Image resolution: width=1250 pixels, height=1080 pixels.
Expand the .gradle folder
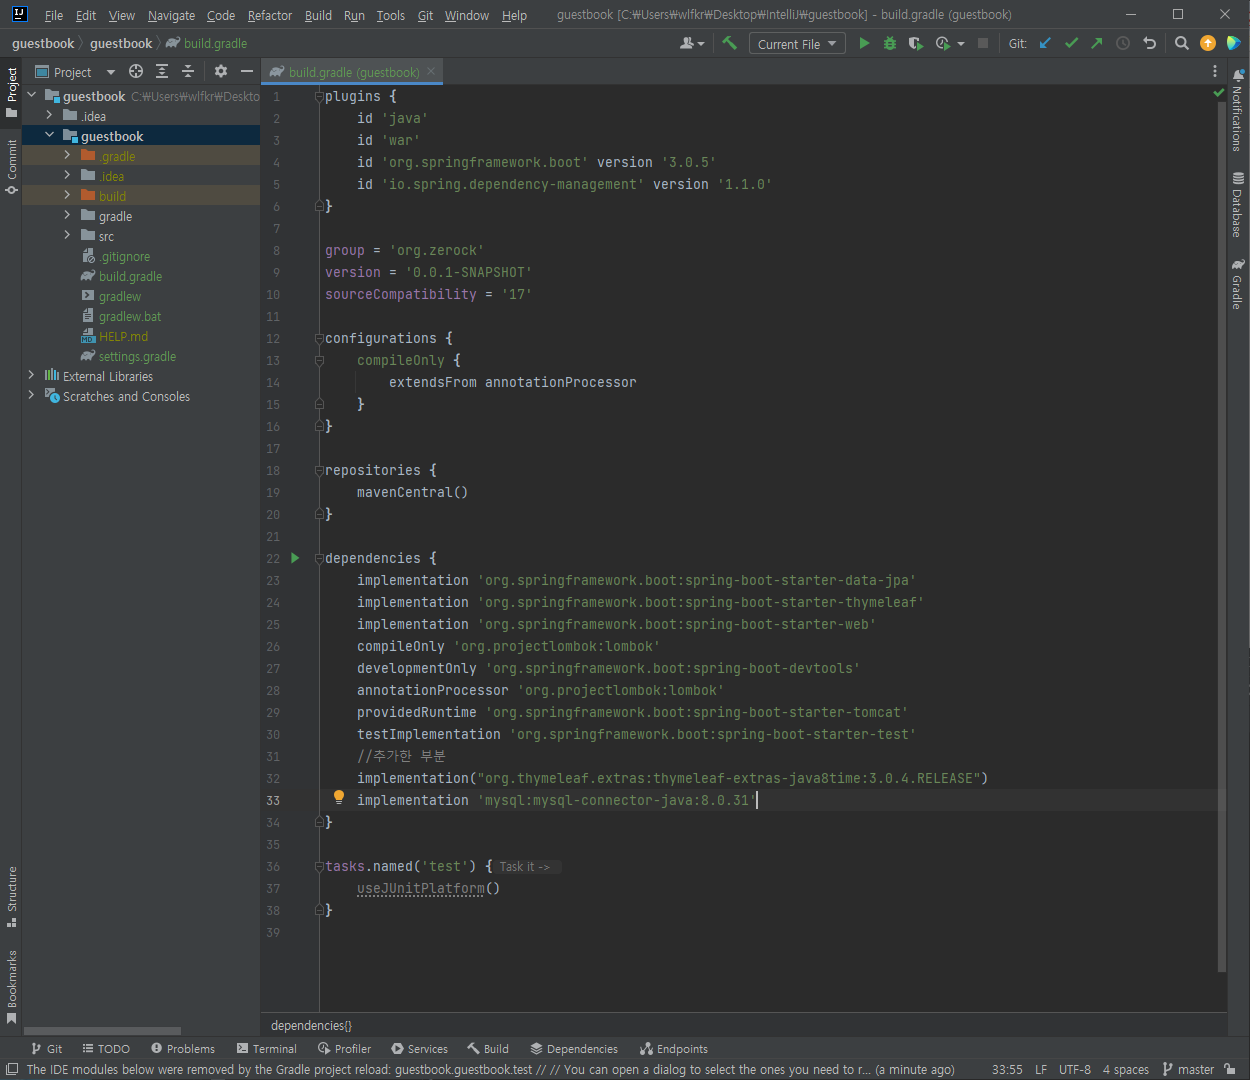(67, 155)
